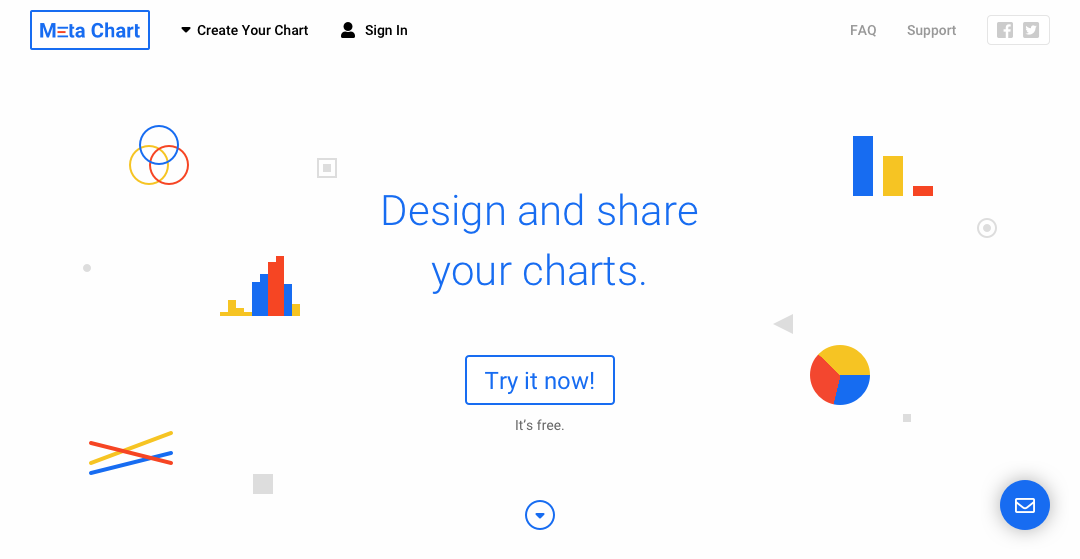This screenshot has height=559, width=1080.
Task: Click the Meta Chart logo
Action: [90, 30]
